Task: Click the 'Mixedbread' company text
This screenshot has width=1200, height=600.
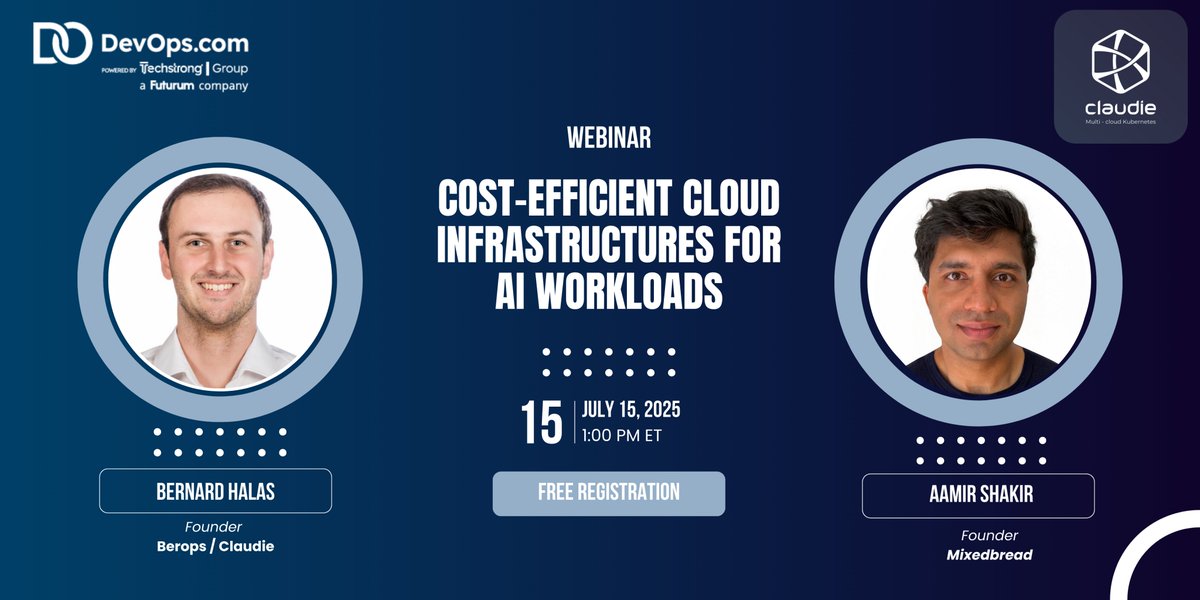Action: coord(989,553)
